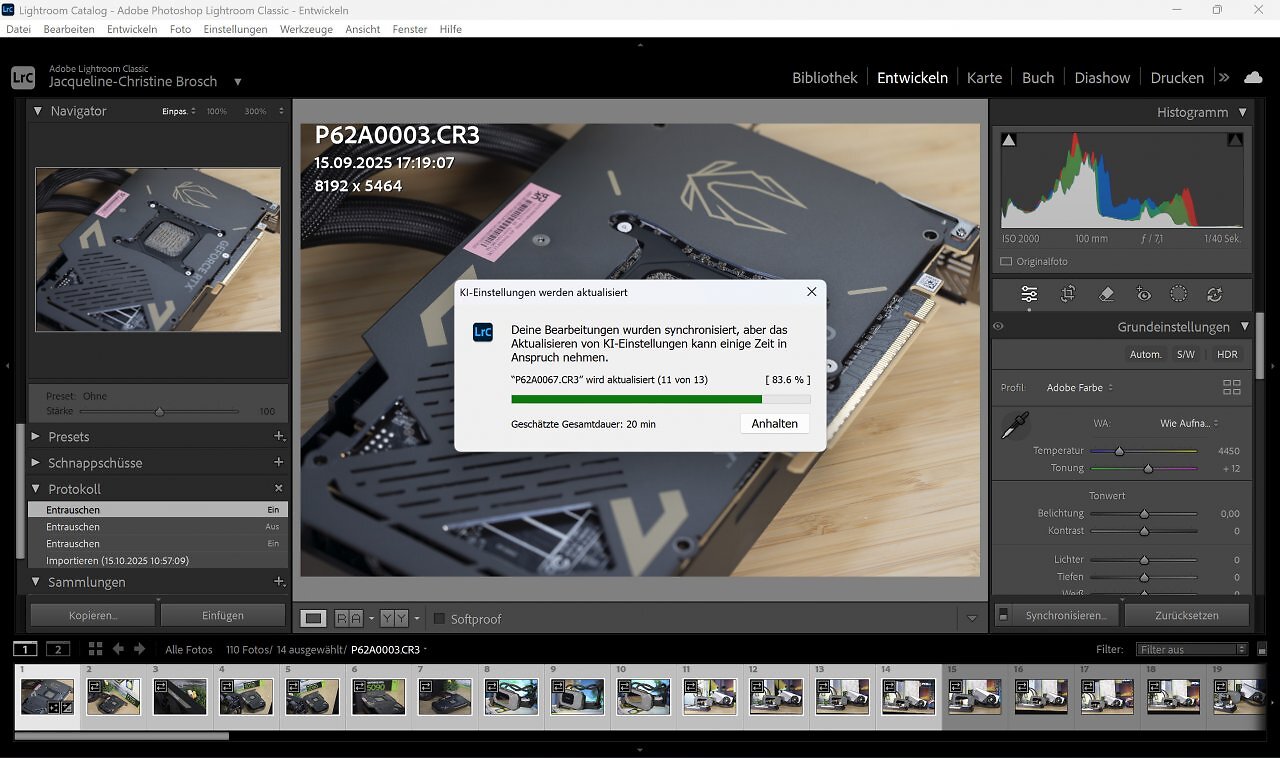1280x758 pixels.
Task: Open second window display 2
Action: tap(58, 649)
